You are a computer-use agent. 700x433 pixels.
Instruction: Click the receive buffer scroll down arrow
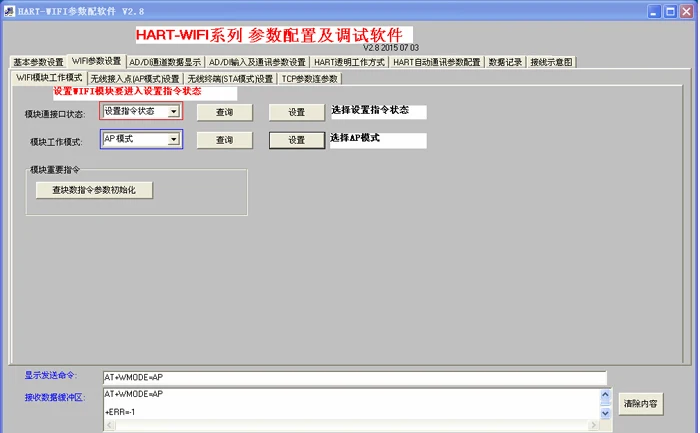click(x=605, y=413)
